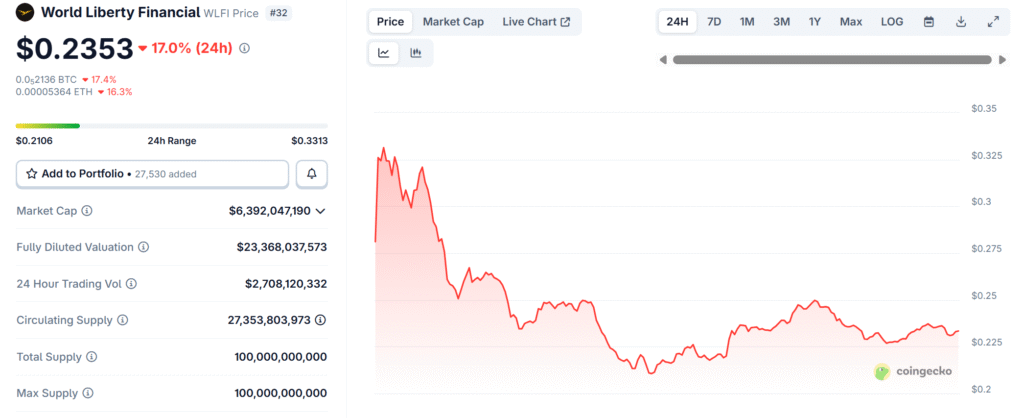The image size is (1024, 418).
Task: Click the bell price alert icon
Action: [x=311, y=174]
